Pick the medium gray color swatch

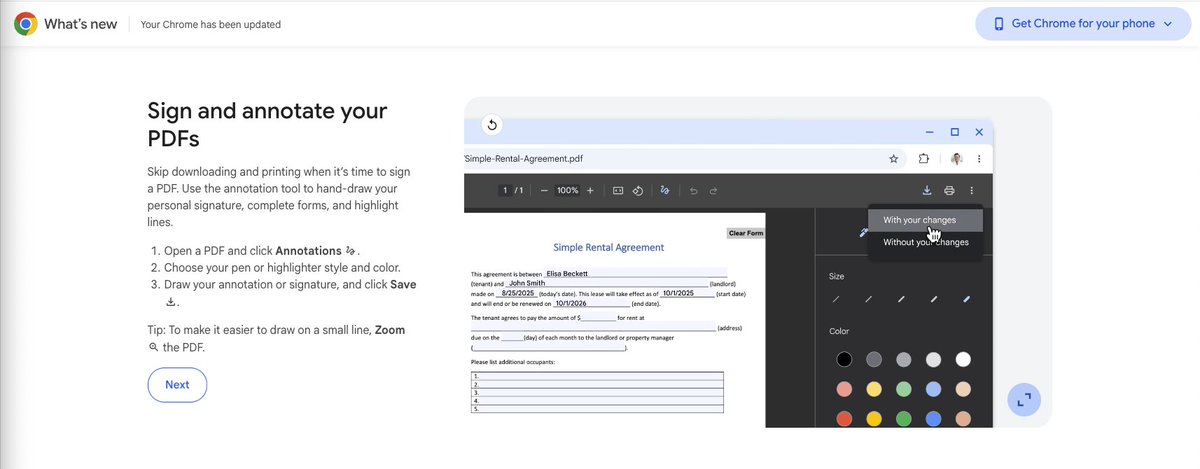coord(904,359)
